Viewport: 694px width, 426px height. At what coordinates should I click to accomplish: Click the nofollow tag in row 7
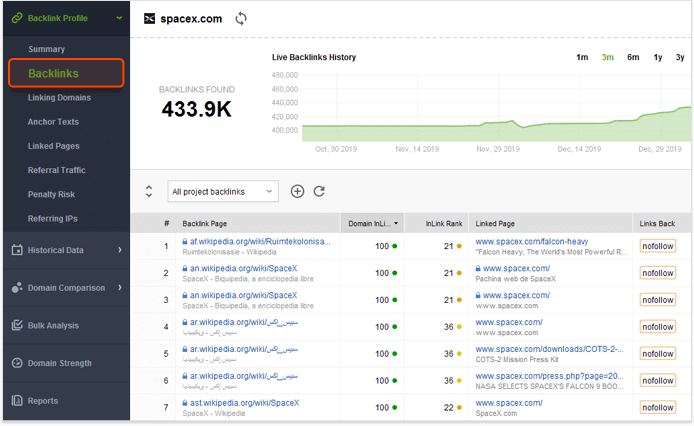click(x=658, y=407)
